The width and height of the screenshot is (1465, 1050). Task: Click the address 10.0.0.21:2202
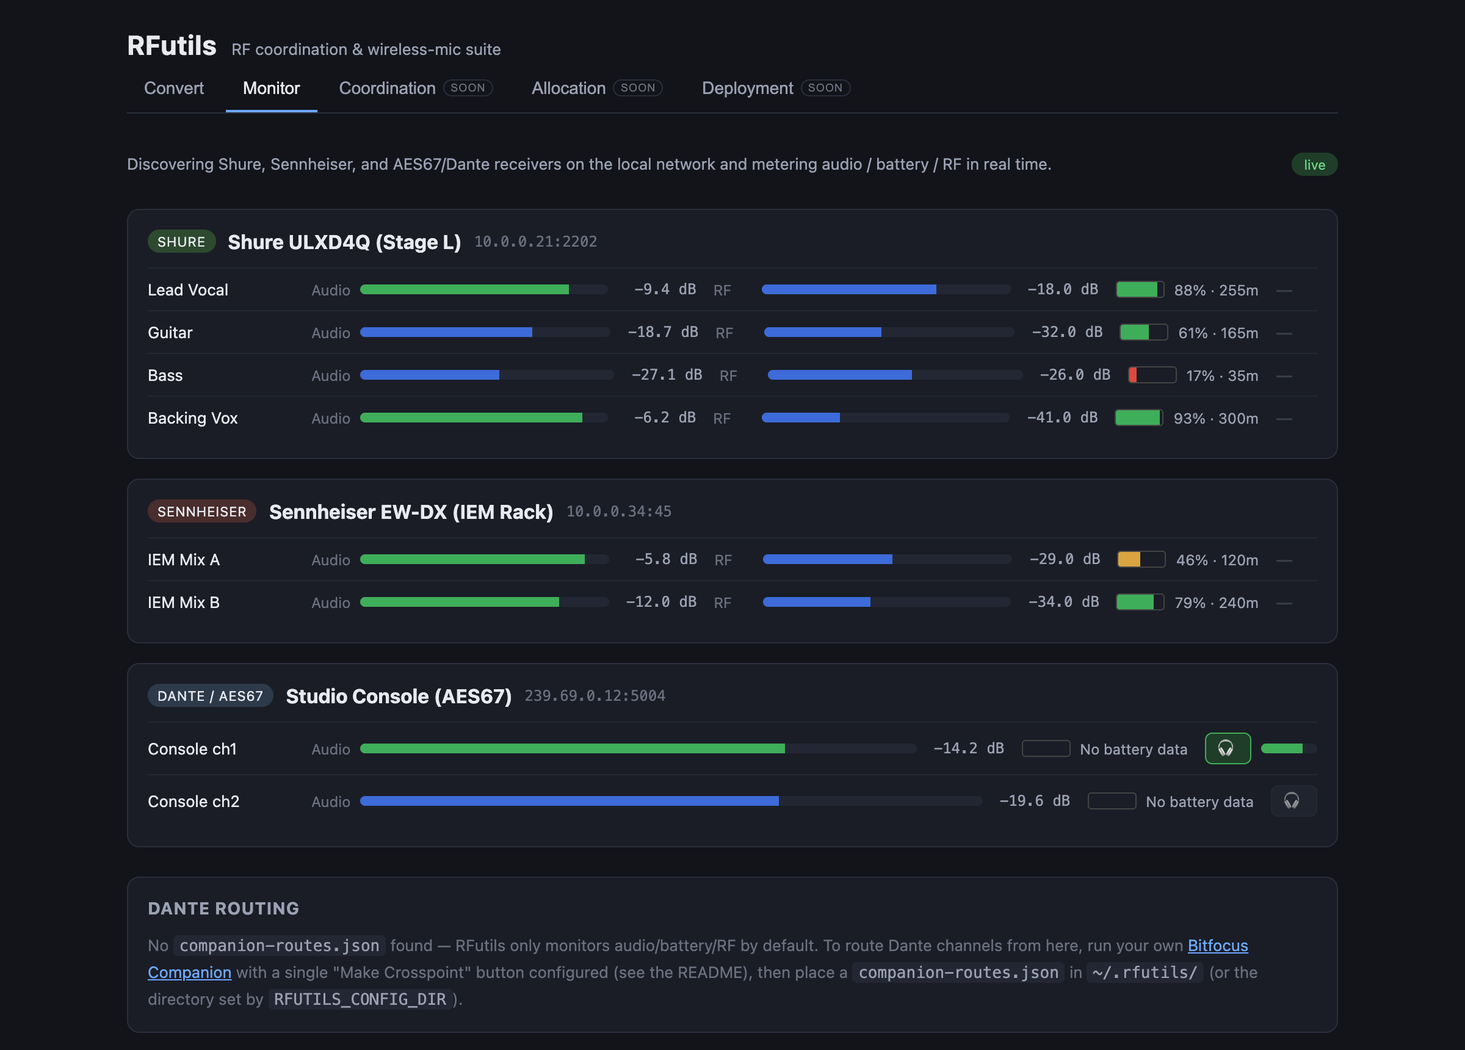(535, 242)
